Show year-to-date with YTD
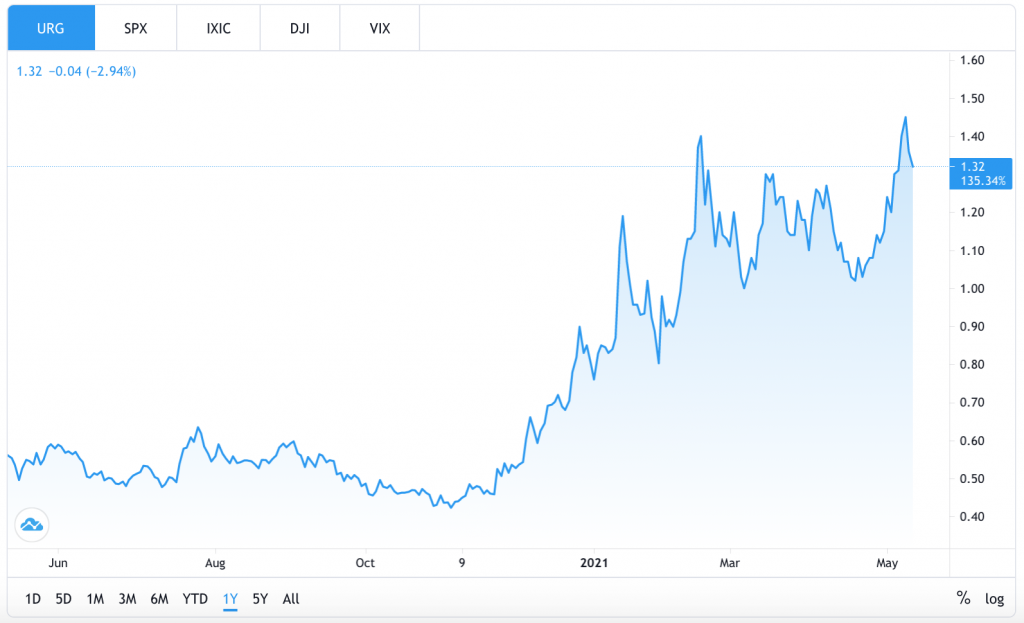The height and width of the screenshot is (623, 1024). pyautogui.click(x=195, y=599)
